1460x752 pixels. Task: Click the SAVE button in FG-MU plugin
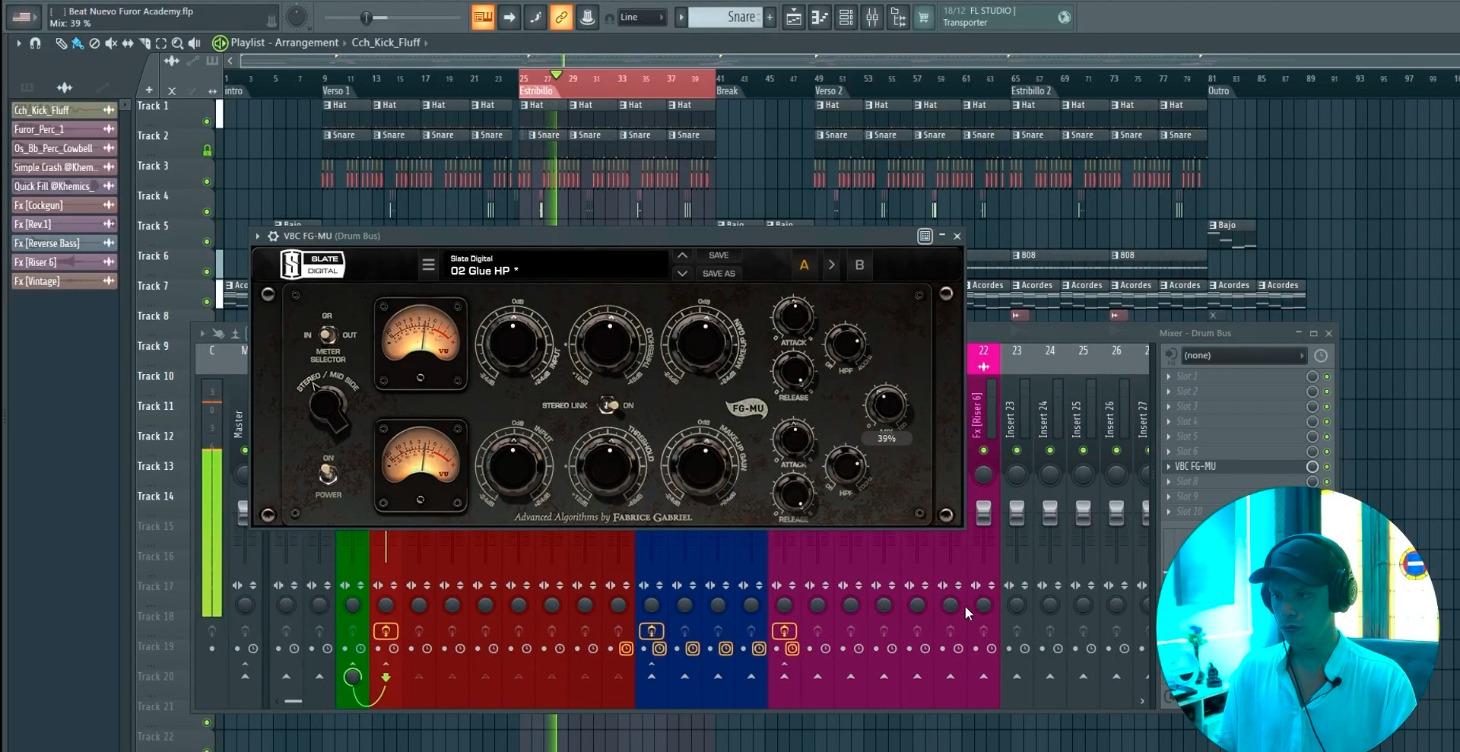[x=718, y=256]
